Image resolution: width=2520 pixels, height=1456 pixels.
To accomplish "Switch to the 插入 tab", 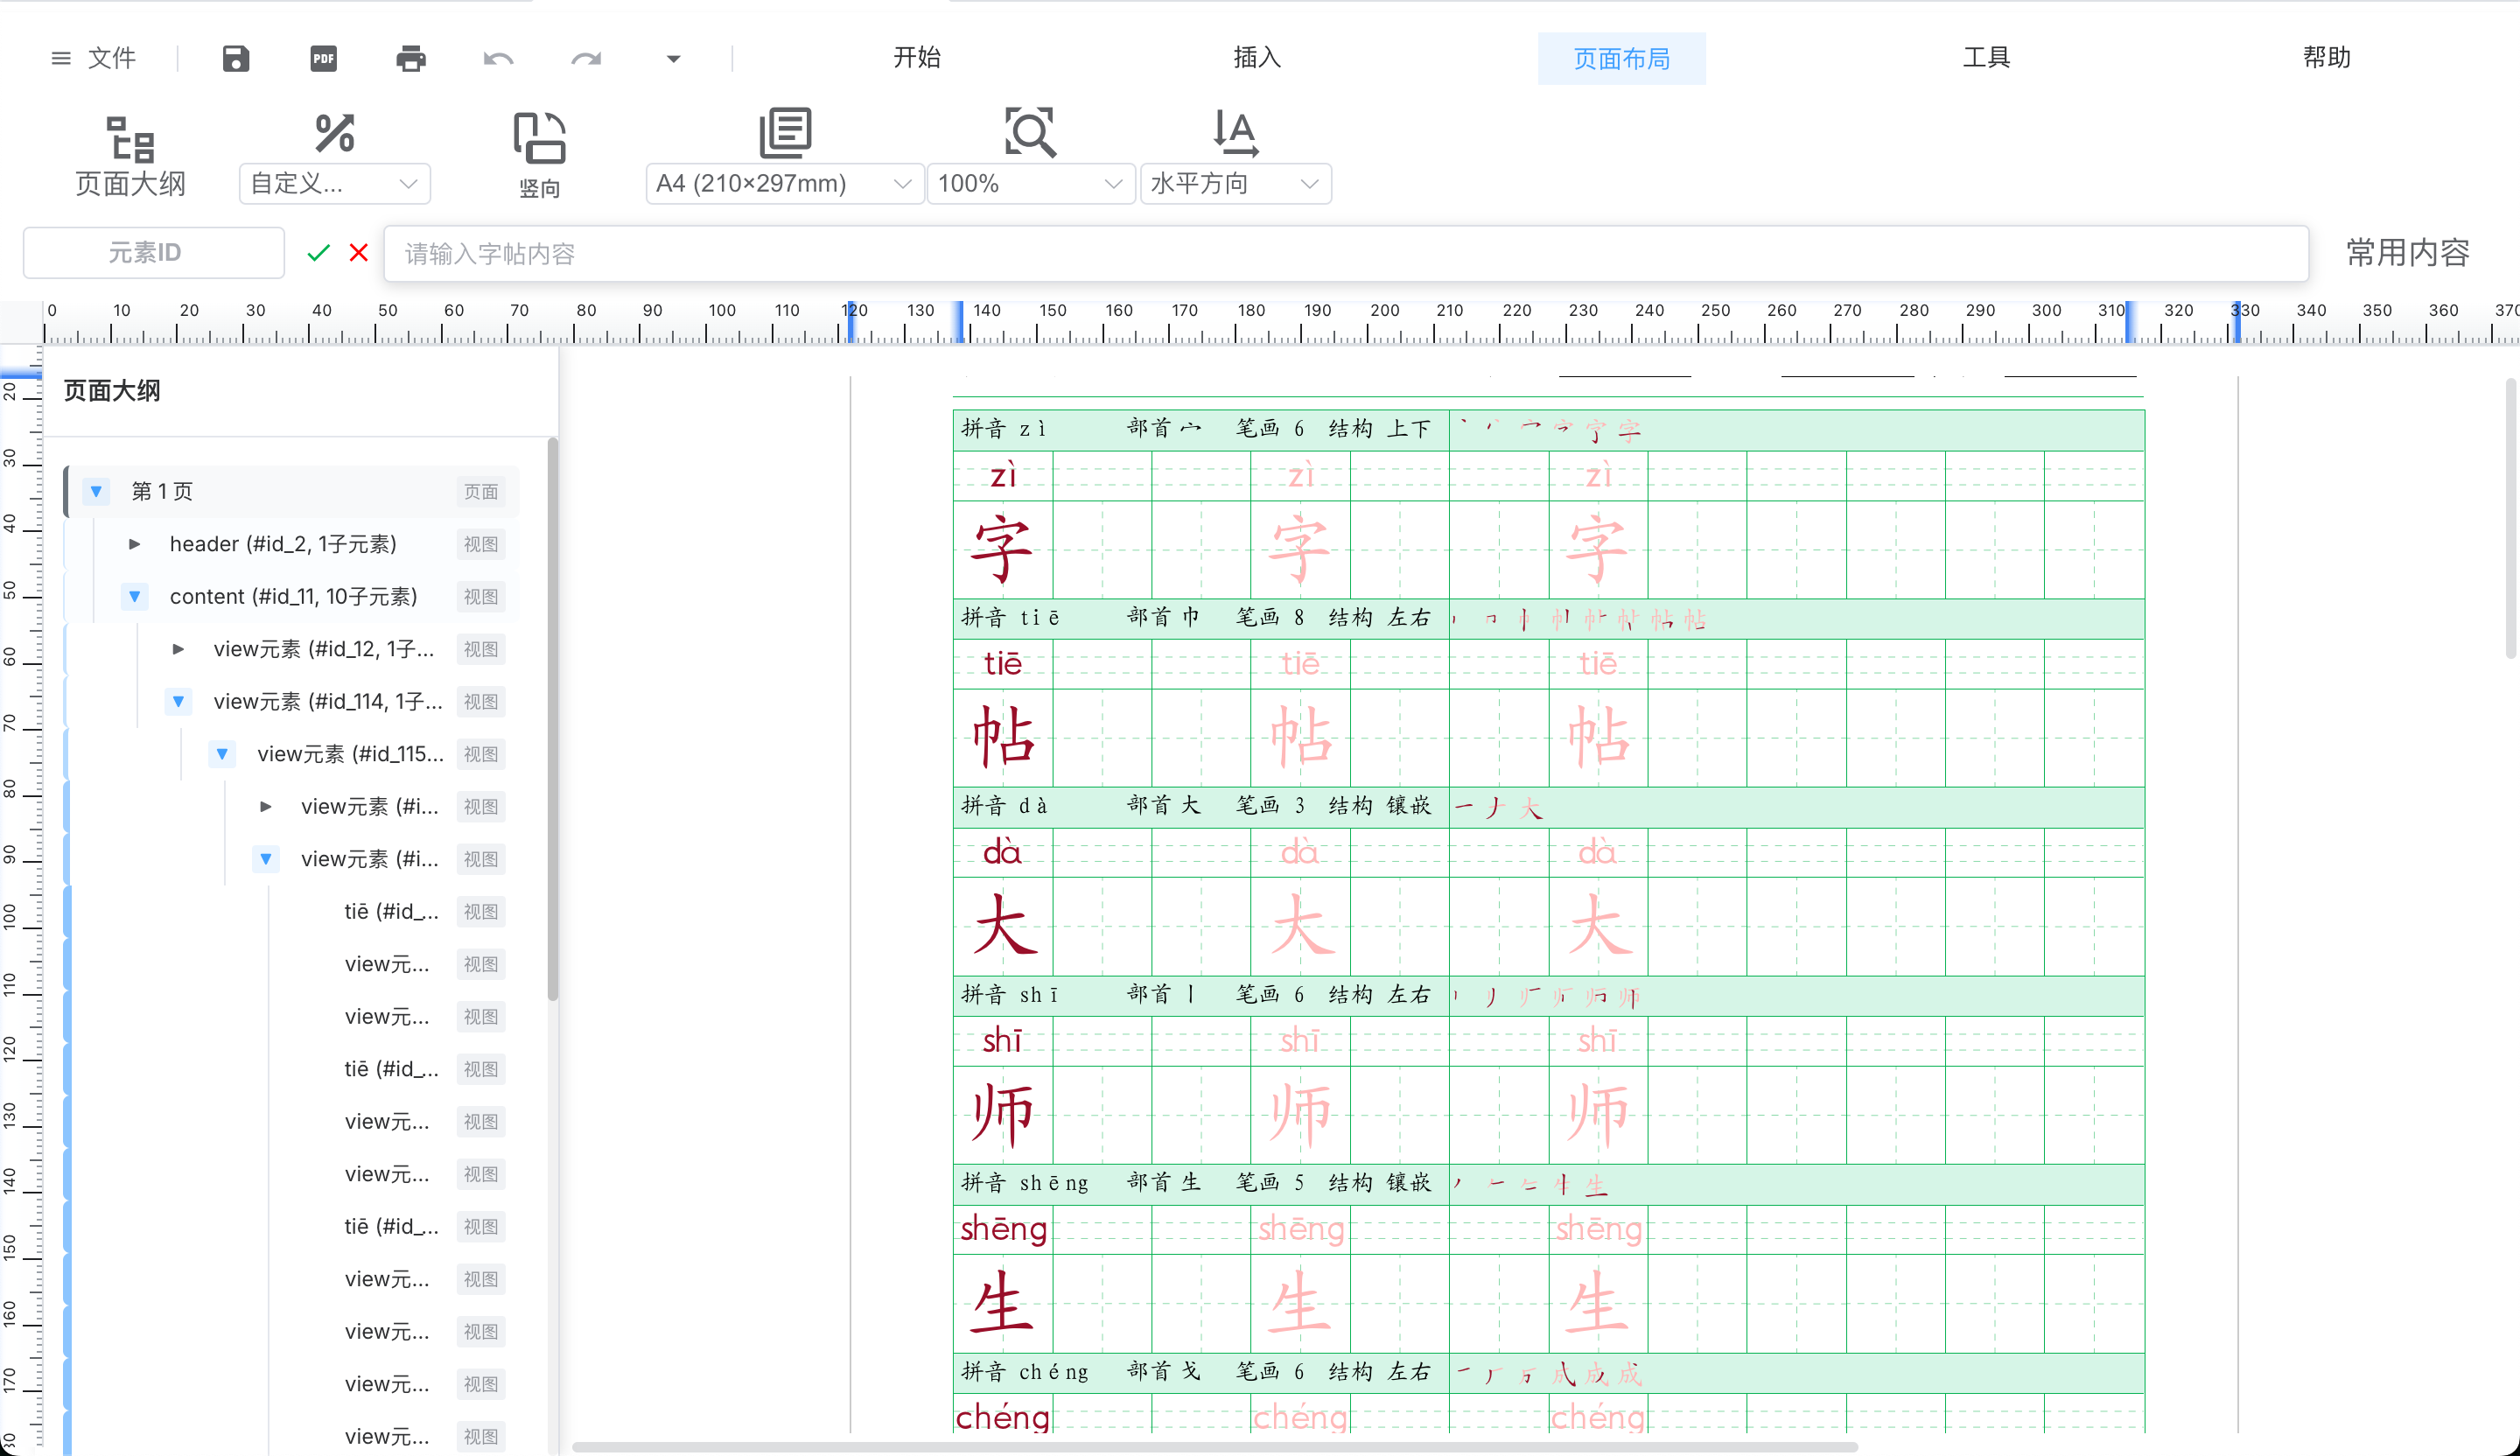I will (x=1256, y=58).
